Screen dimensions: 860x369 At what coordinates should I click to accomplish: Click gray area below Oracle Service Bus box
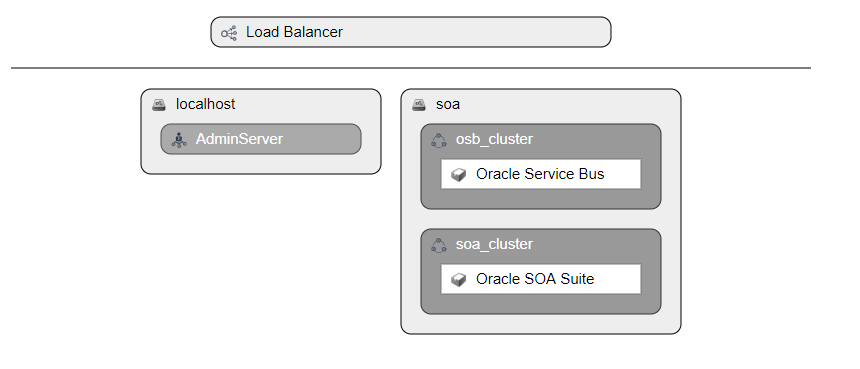541,198
